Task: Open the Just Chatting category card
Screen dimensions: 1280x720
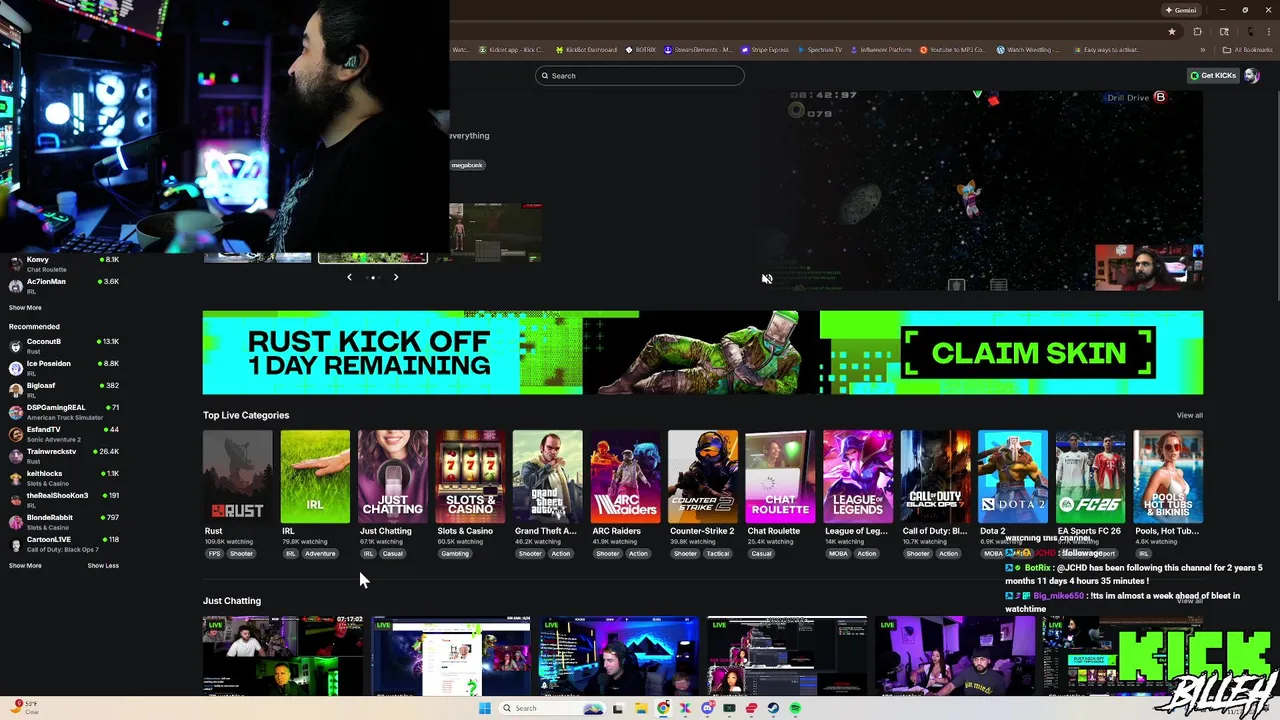Action: [393, 477]
